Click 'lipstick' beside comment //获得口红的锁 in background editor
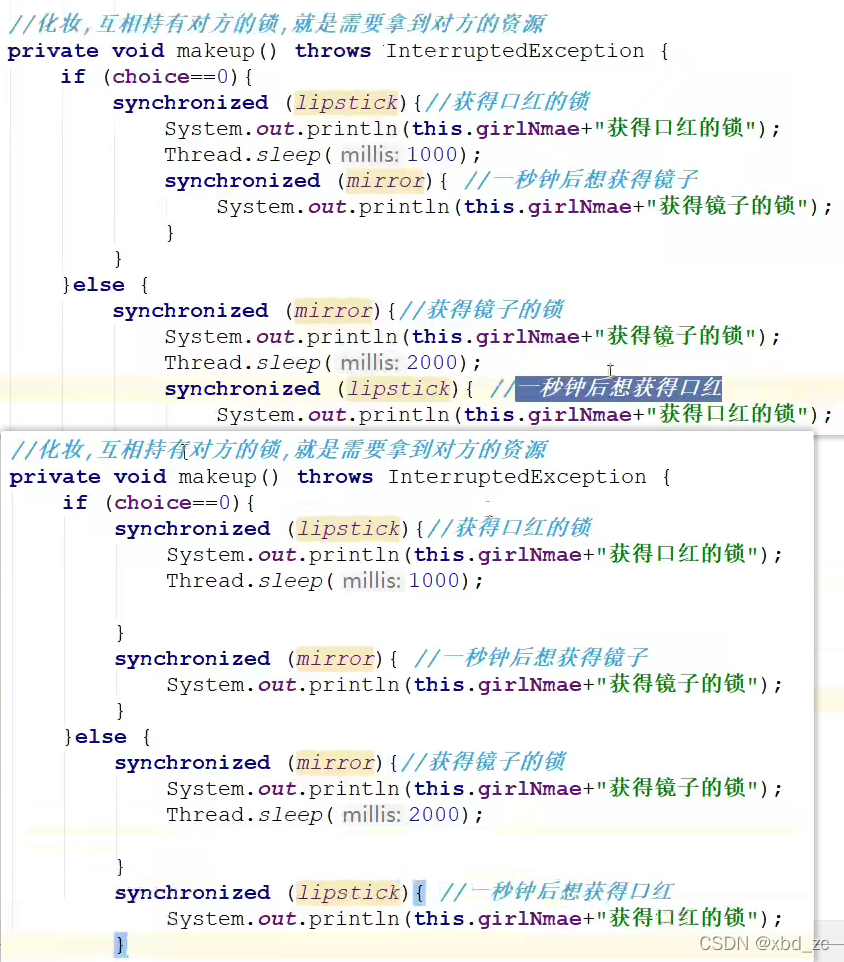 [347, 102]
